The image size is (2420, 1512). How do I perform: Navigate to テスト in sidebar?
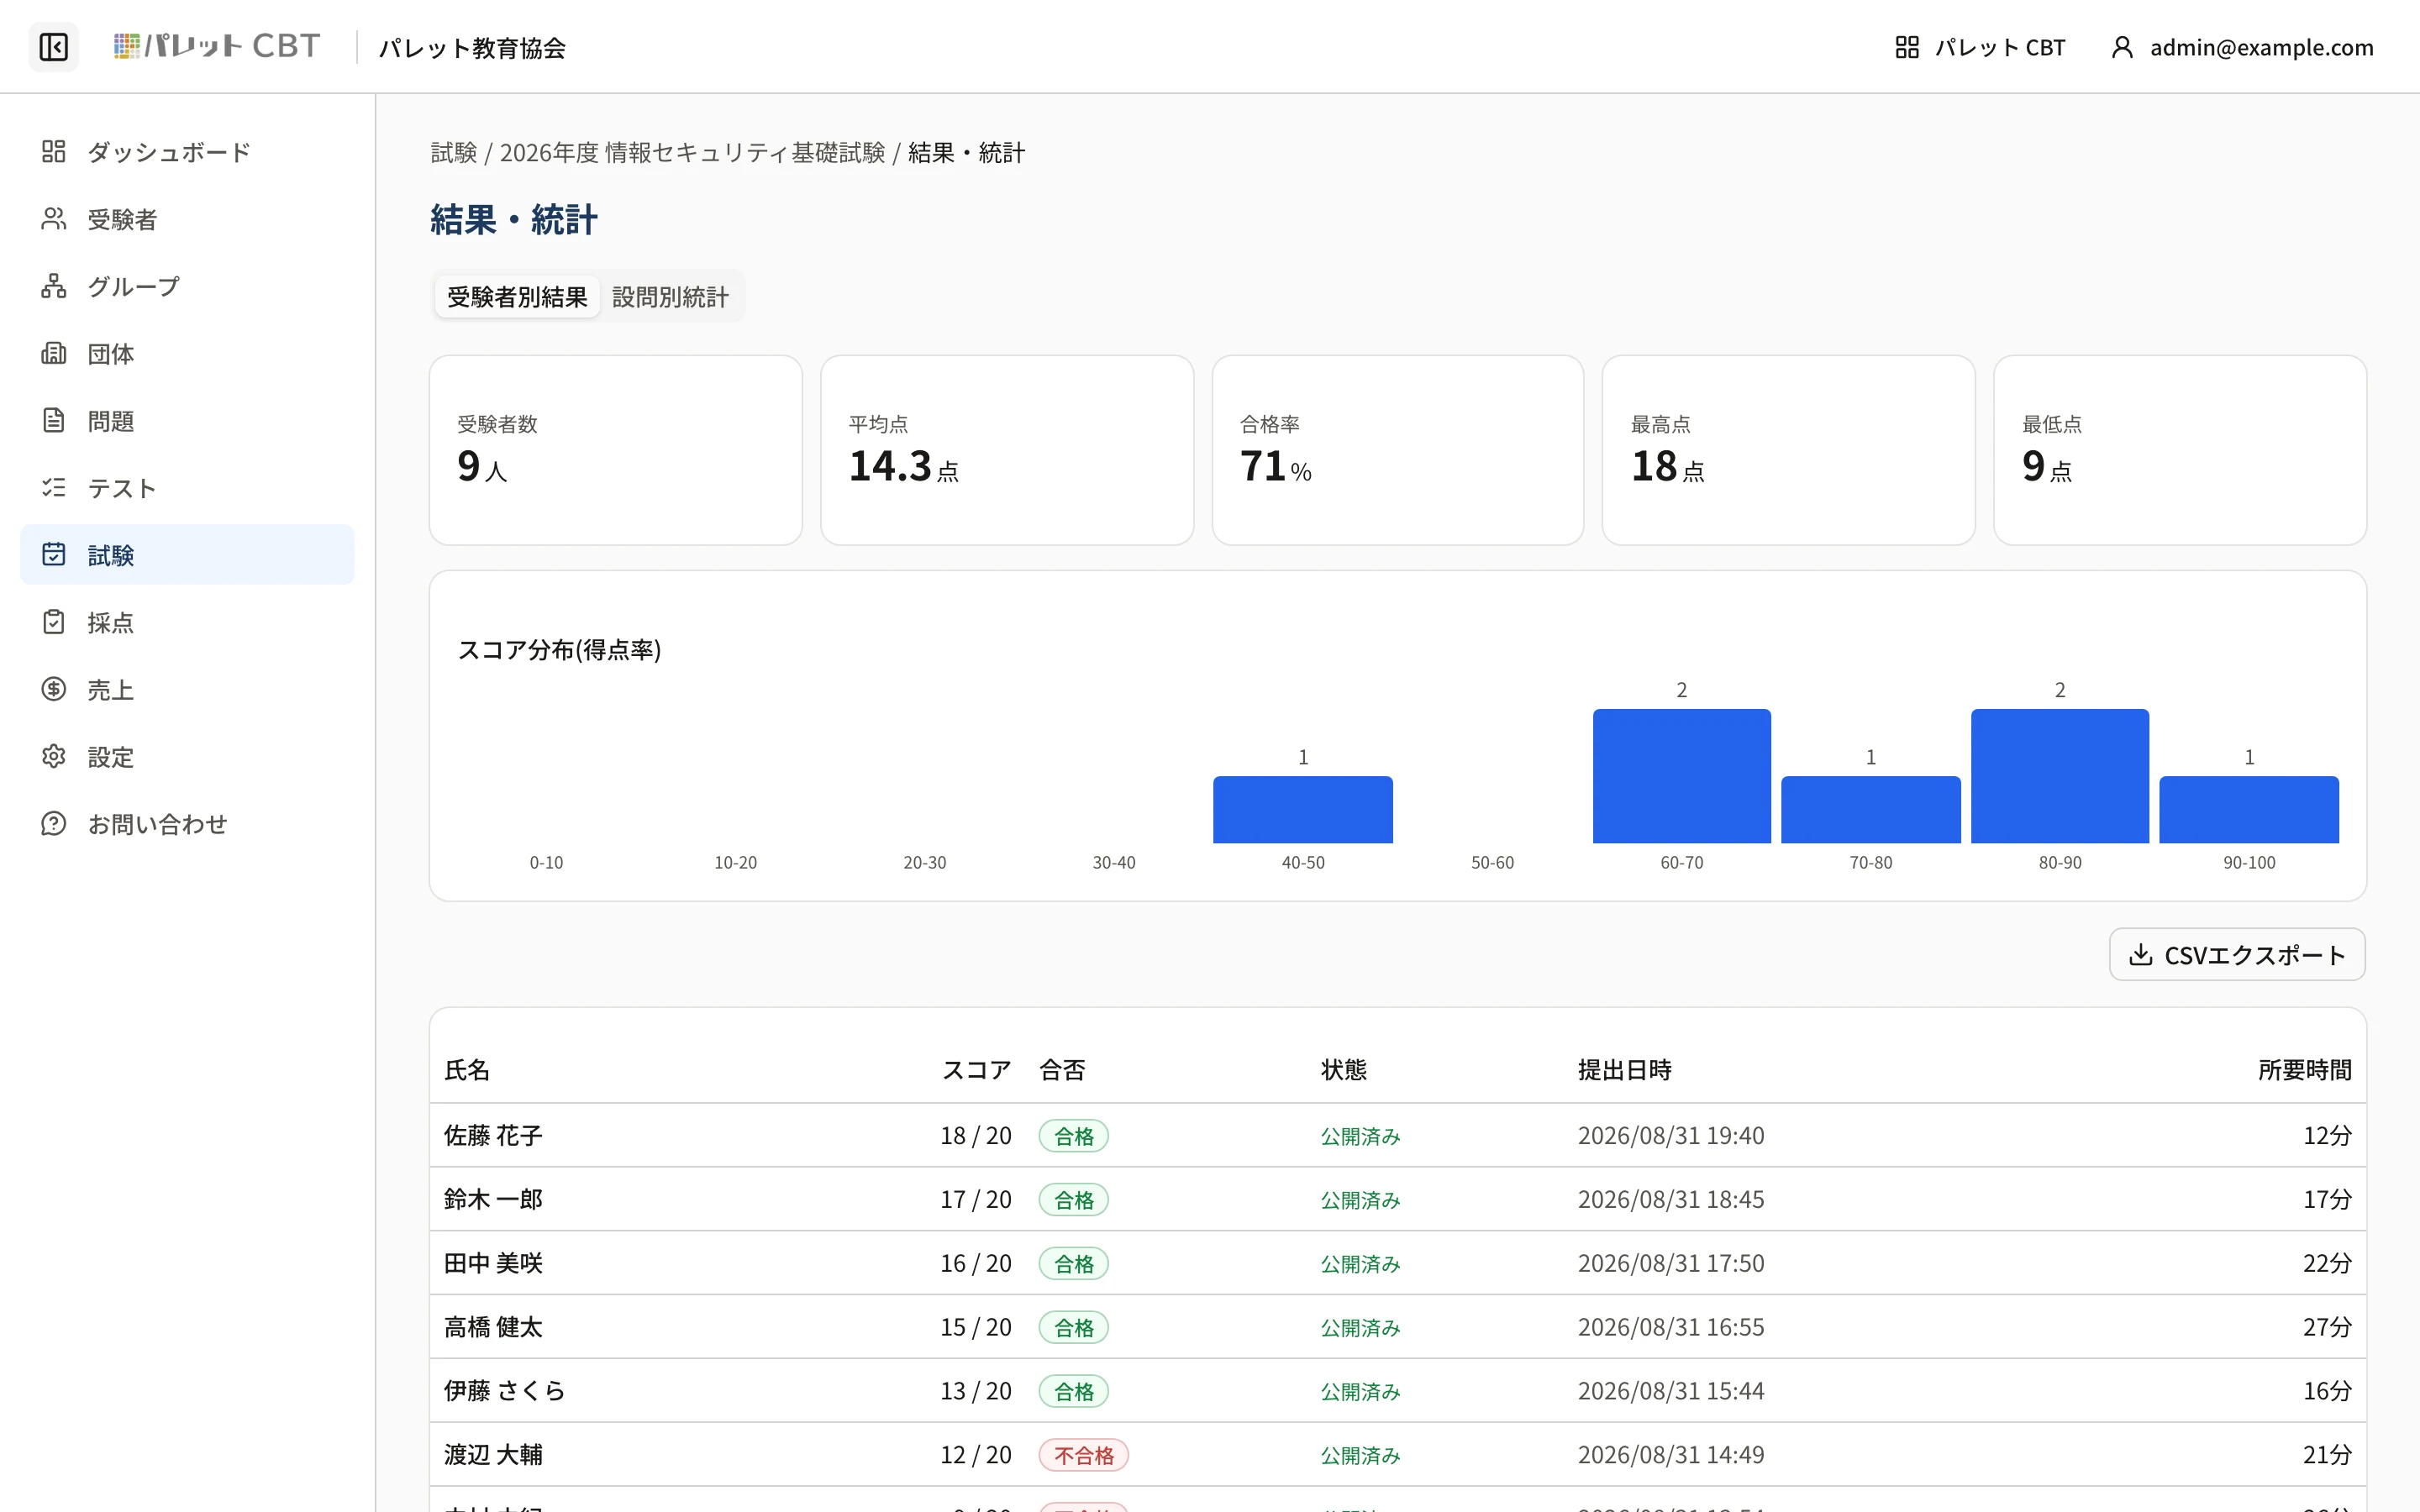(x=187, y=487)
